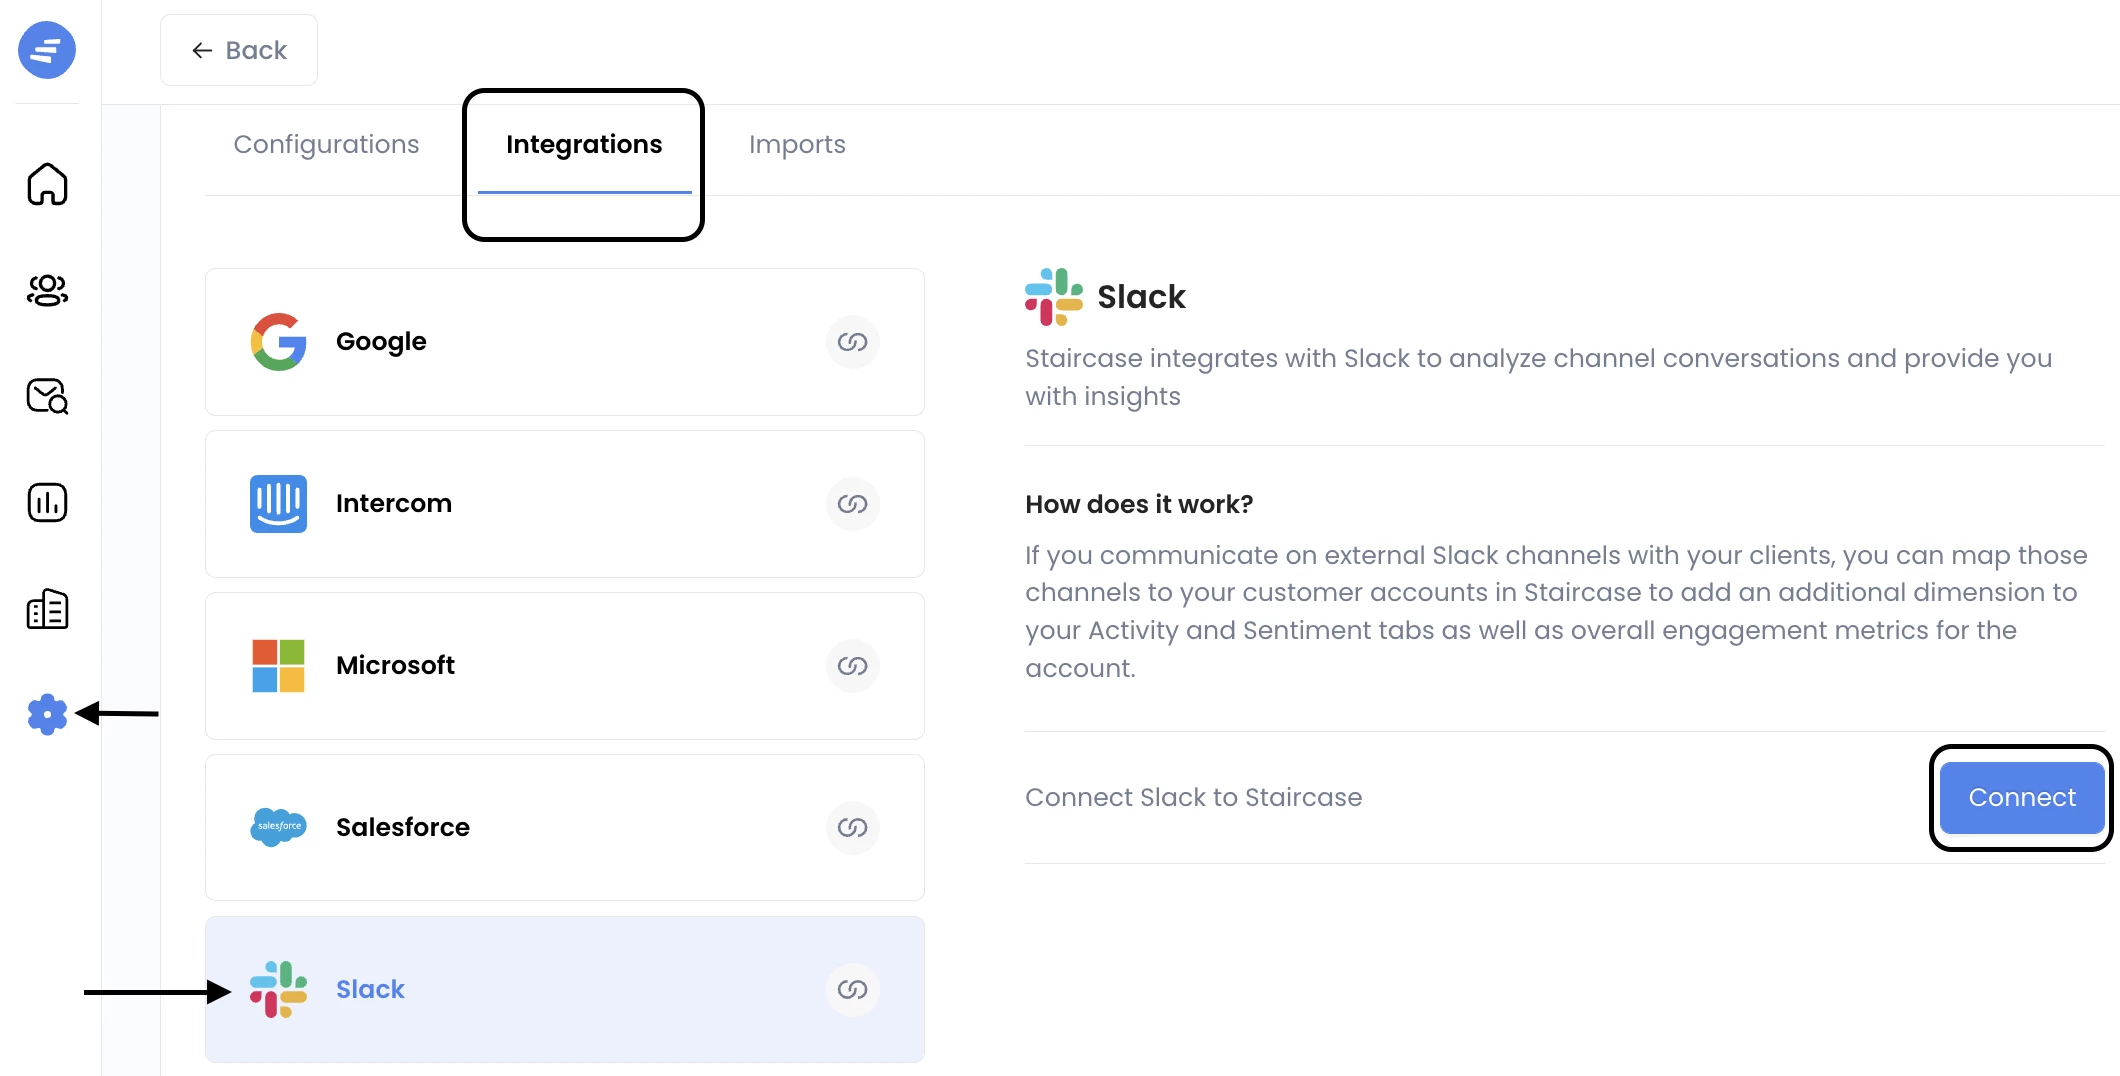Image resolution: width=2120 pixels, height=1076 pixels.
Task: Click the Microsoft logo
Action: point(278,666)
